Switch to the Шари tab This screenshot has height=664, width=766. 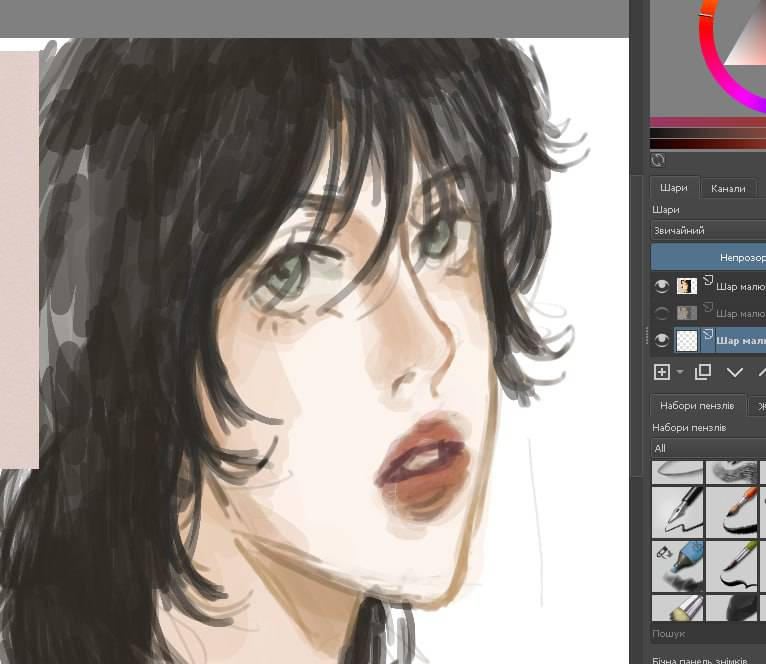click(674, 188)
